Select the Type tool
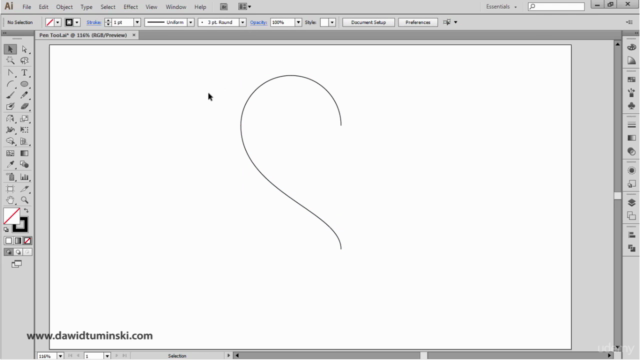Image resolution: width=640 pixels, height=360 pixels. tap(24, 73)
